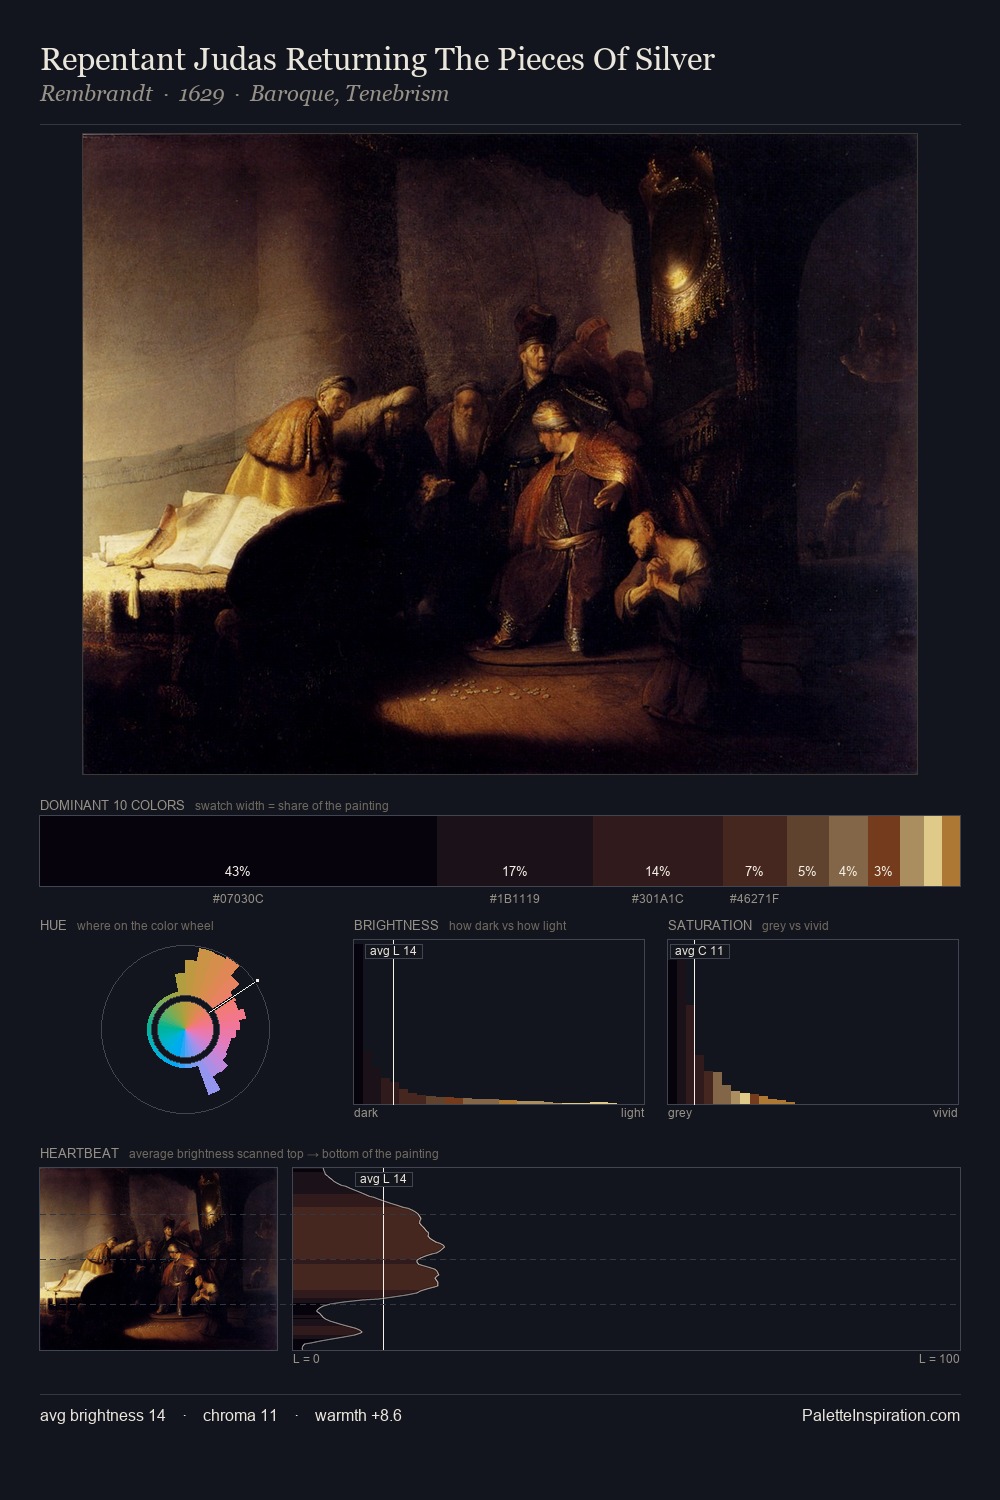Open the PaletteInspiration.com link
Viewport: 1000px width, 1500px height.
[x=881, y=1416]
